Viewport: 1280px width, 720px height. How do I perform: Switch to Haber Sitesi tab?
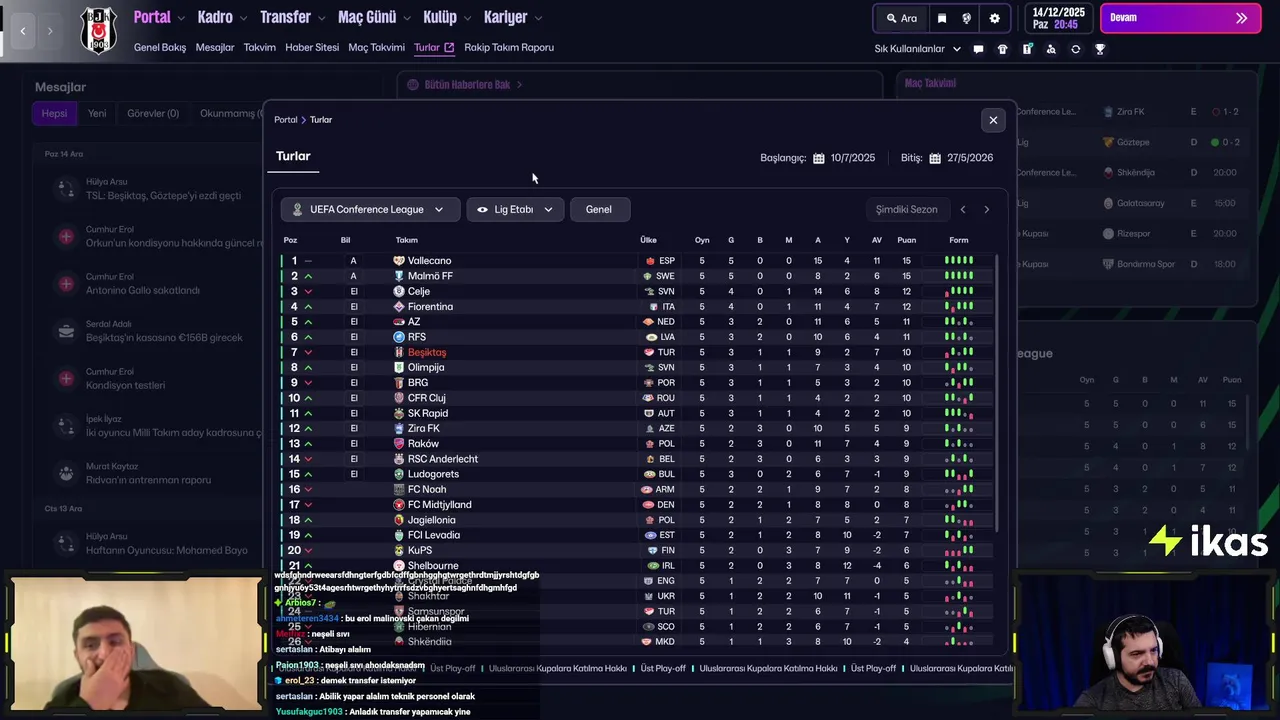(312, 47)
